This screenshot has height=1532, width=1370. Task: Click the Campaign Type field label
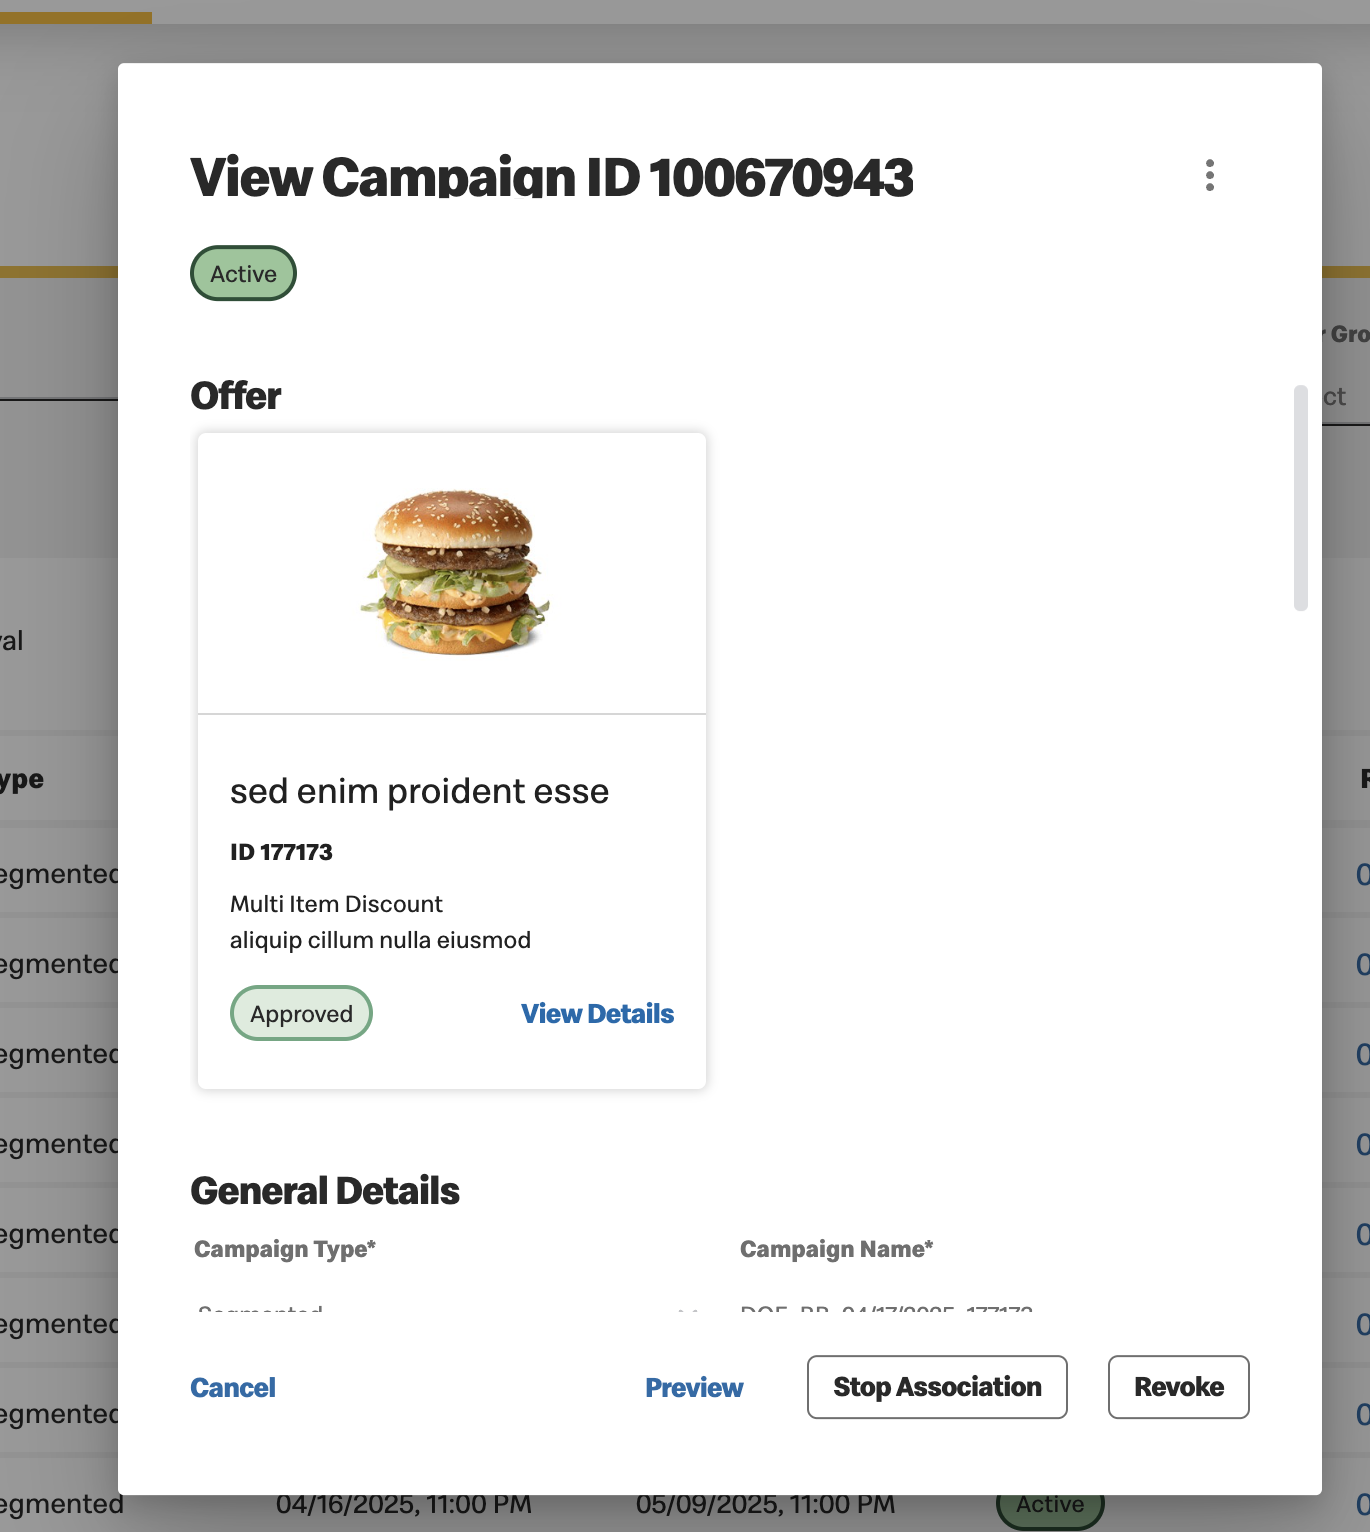(x=285, y=1249)
